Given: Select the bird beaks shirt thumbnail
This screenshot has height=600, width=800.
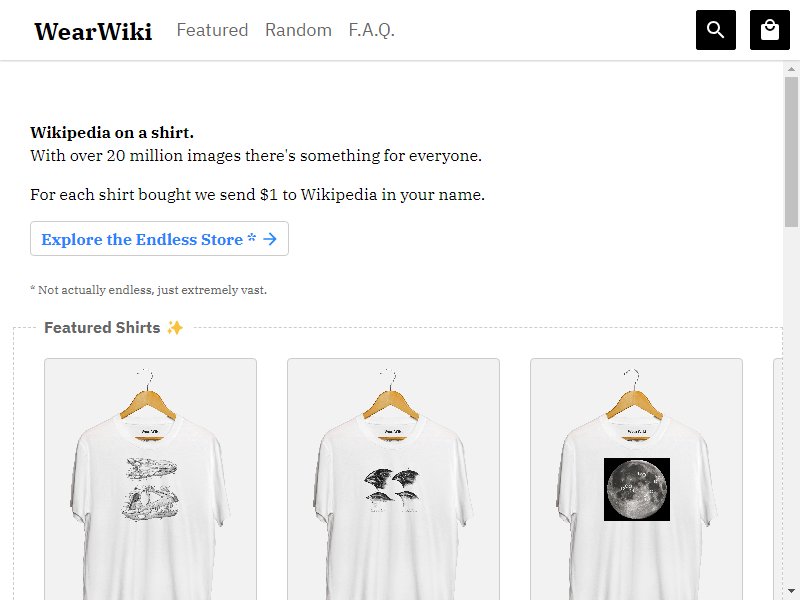Looking at the screenshot, I should tap(393, 479).
